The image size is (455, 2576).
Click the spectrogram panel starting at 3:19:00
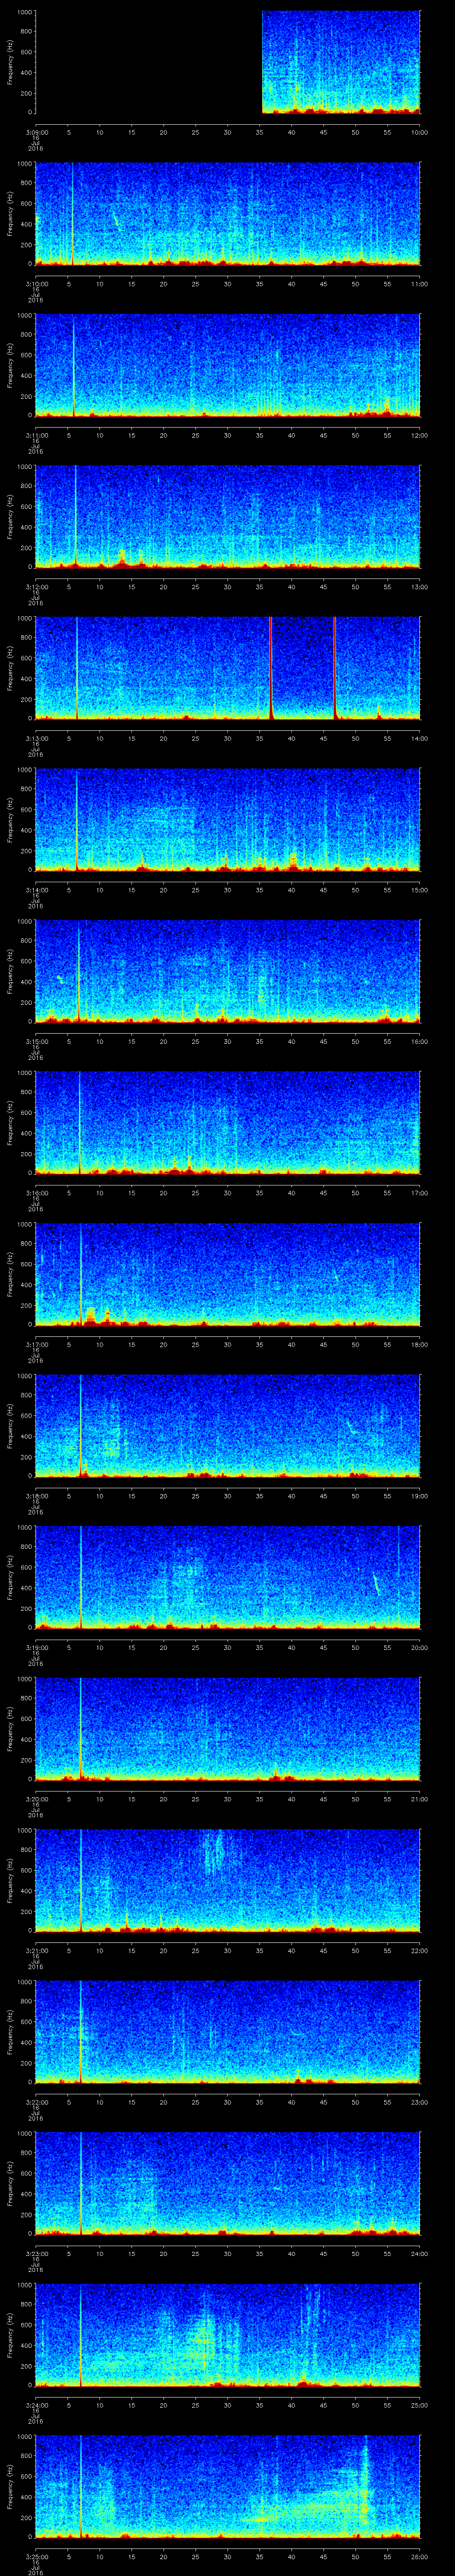pyautogui.click(x=228, y=1577)
